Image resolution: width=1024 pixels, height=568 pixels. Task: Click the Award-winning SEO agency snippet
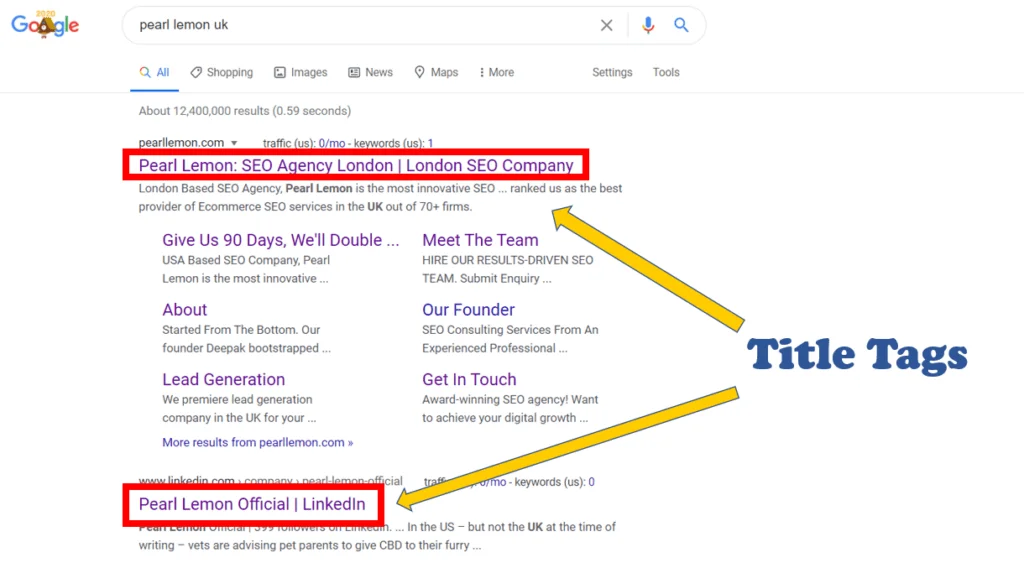coord(510,409)
